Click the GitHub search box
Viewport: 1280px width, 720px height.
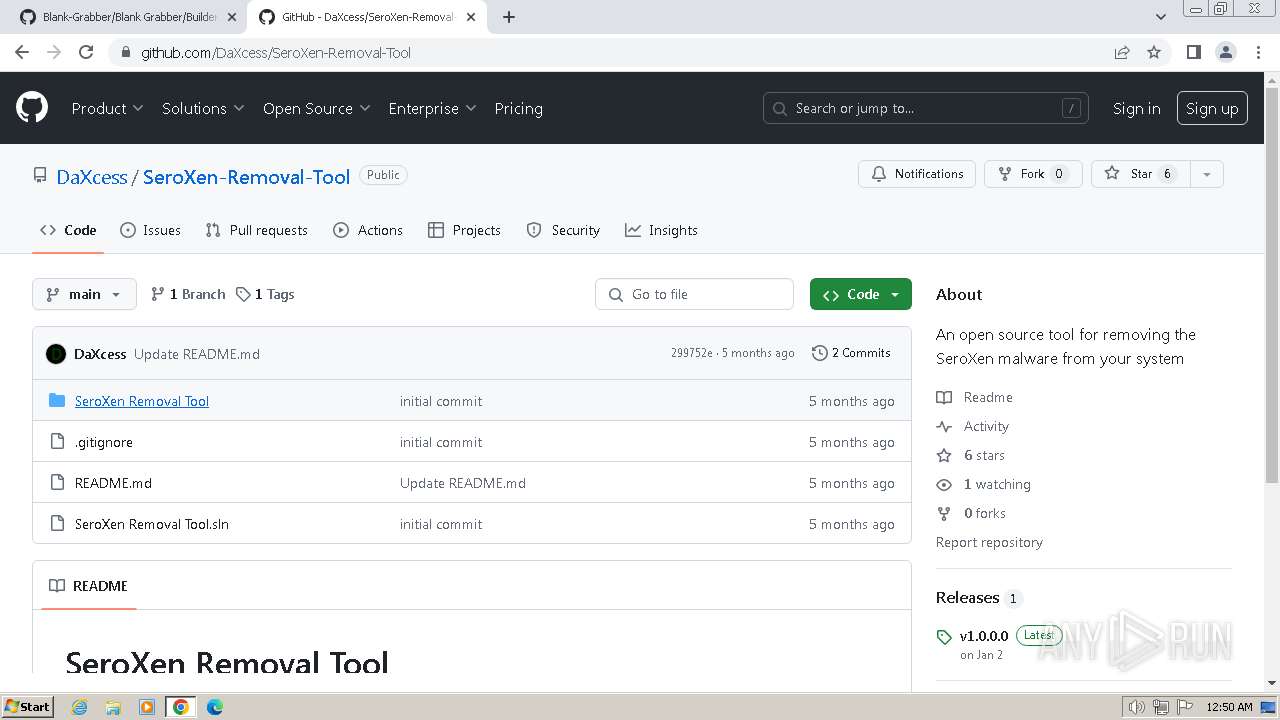coord(926,108)
